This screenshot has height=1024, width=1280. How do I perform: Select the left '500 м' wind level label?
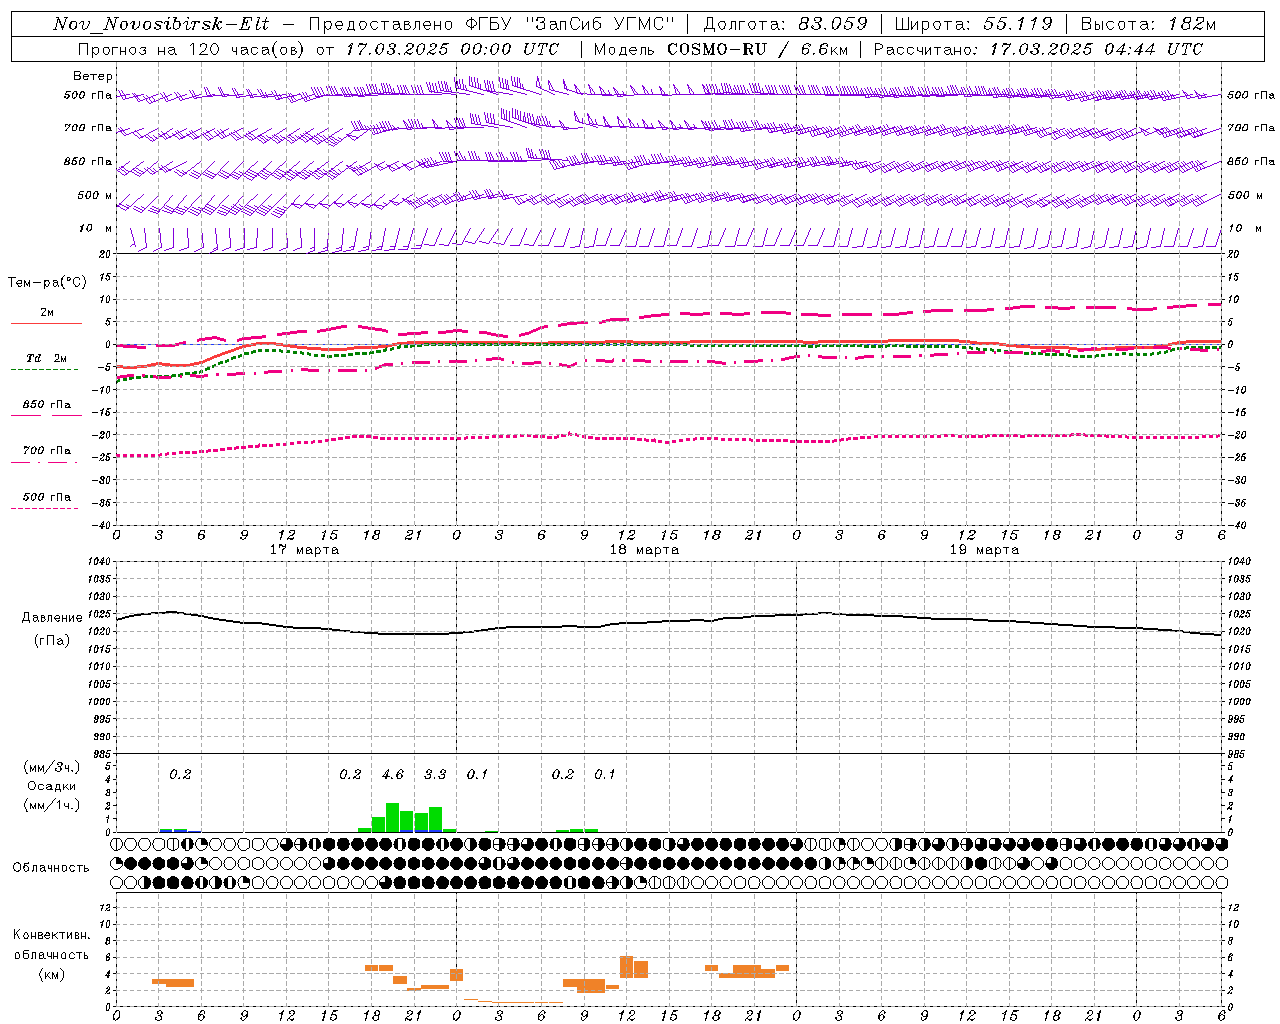(95, 195)
